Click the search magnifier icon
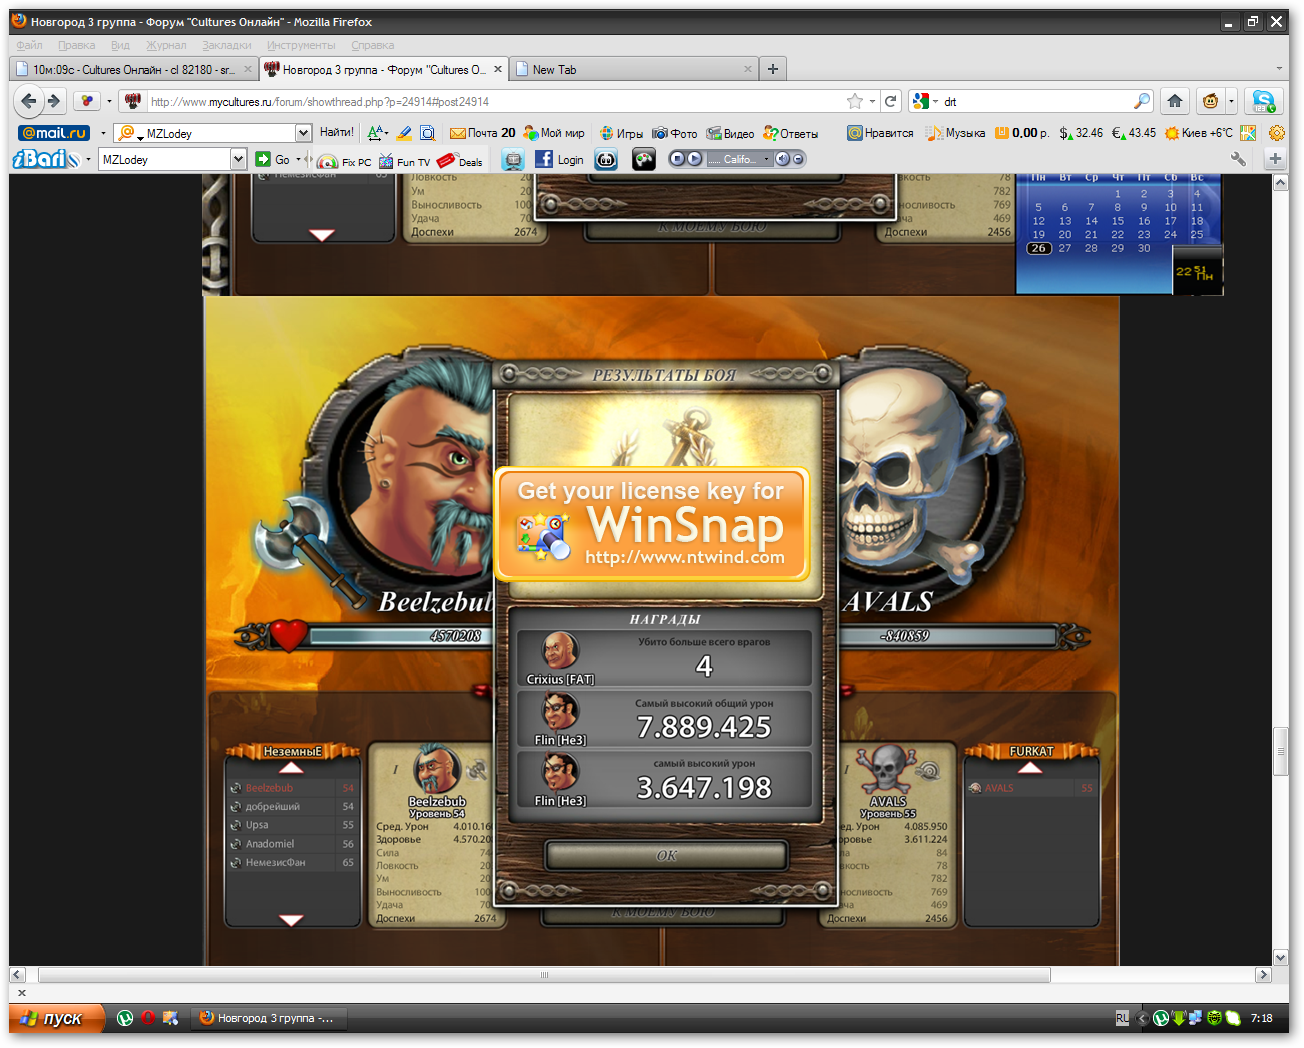Screen dimensions: 1304x1048 (x=1142, y=101)
